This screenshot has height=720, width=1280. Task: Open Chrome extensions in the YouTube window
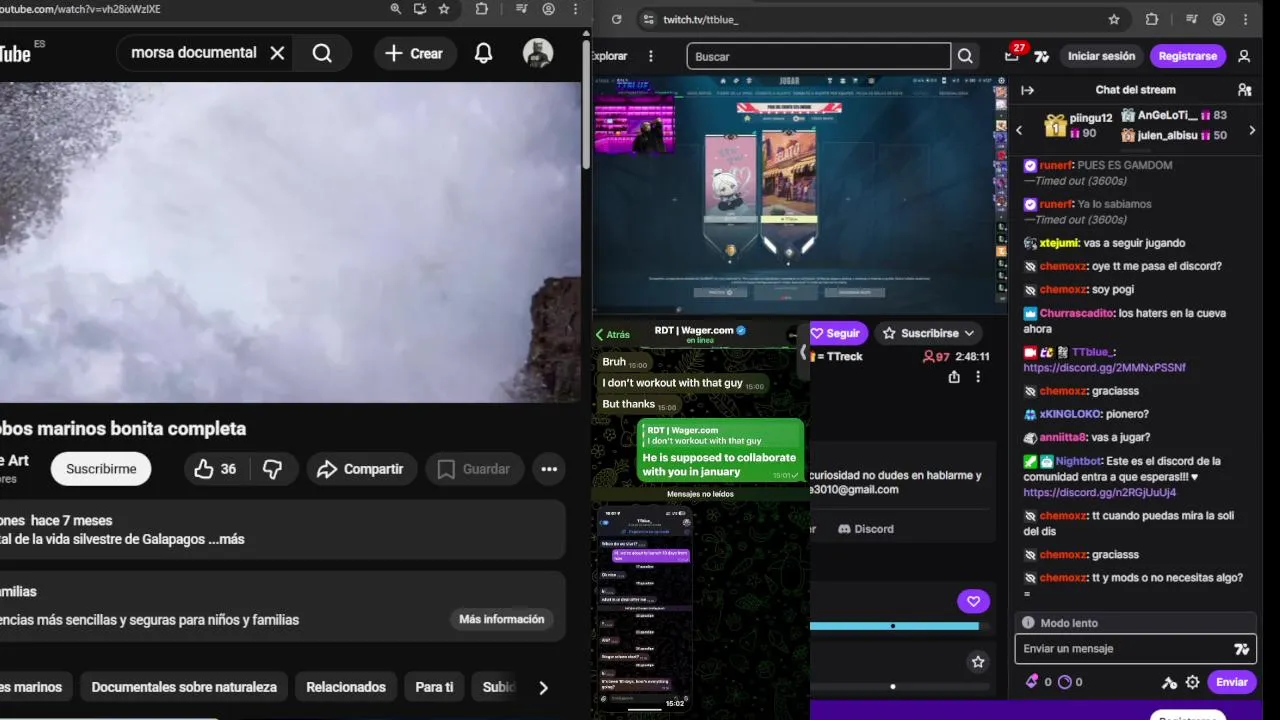[x=482, y=9]
